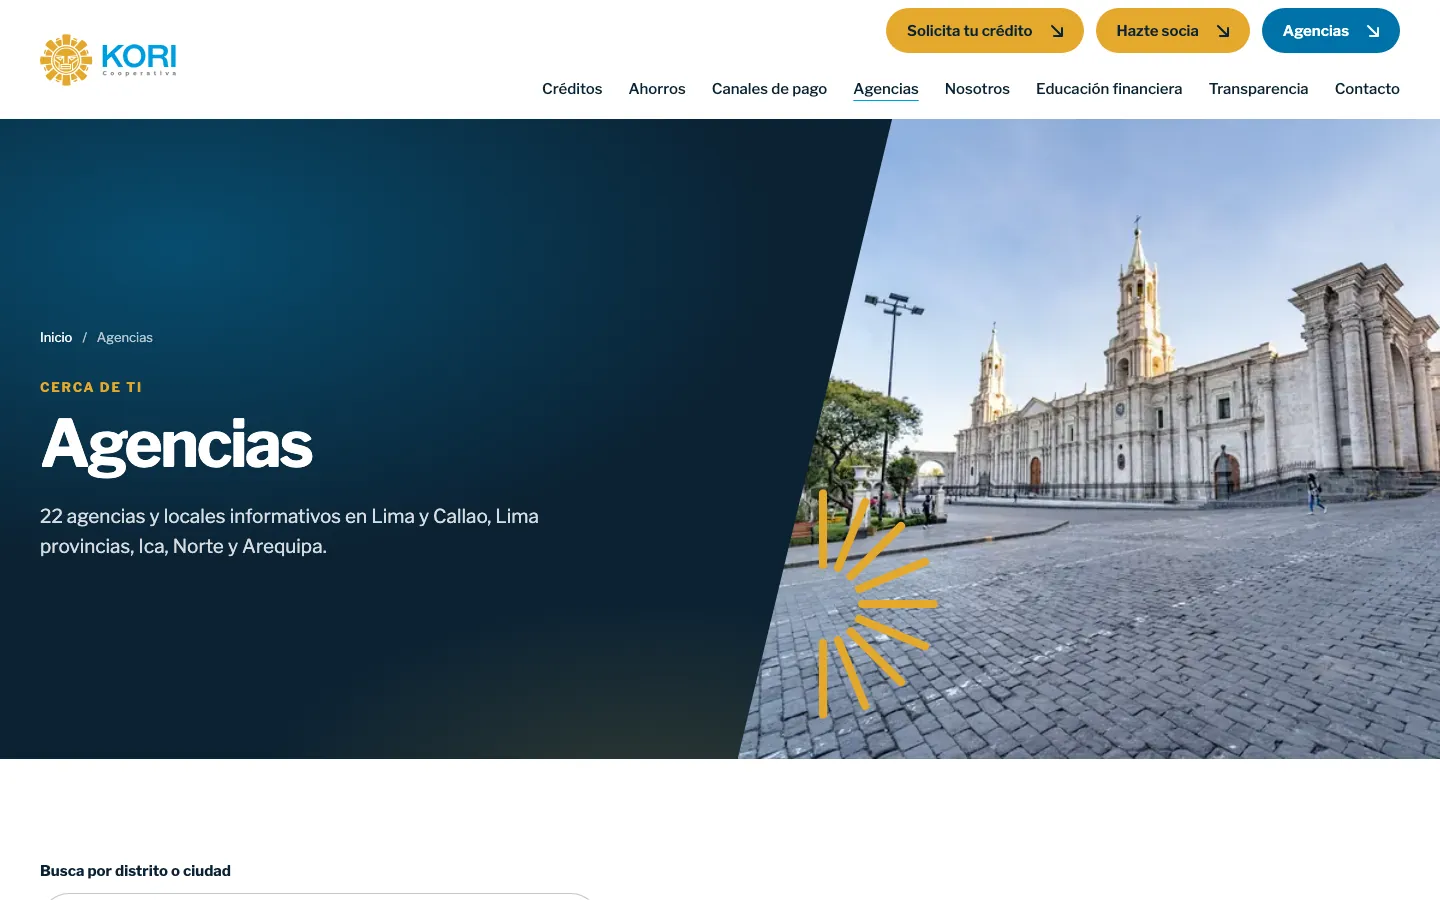Screen dimensions: 1440x900
Task: Navigate to Canales de pago
Action: 769,89
